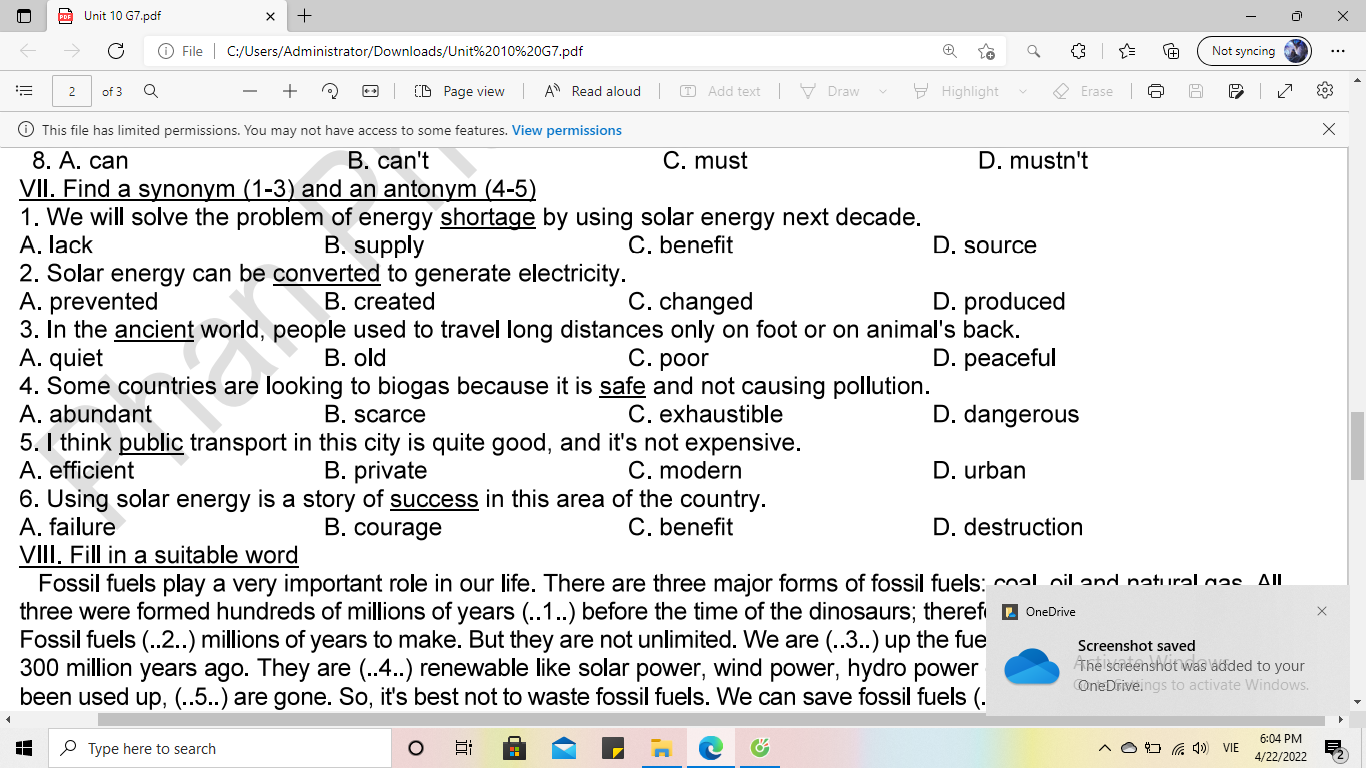
Task: Enter full screen mode
Action: (x=1285, y=91)
